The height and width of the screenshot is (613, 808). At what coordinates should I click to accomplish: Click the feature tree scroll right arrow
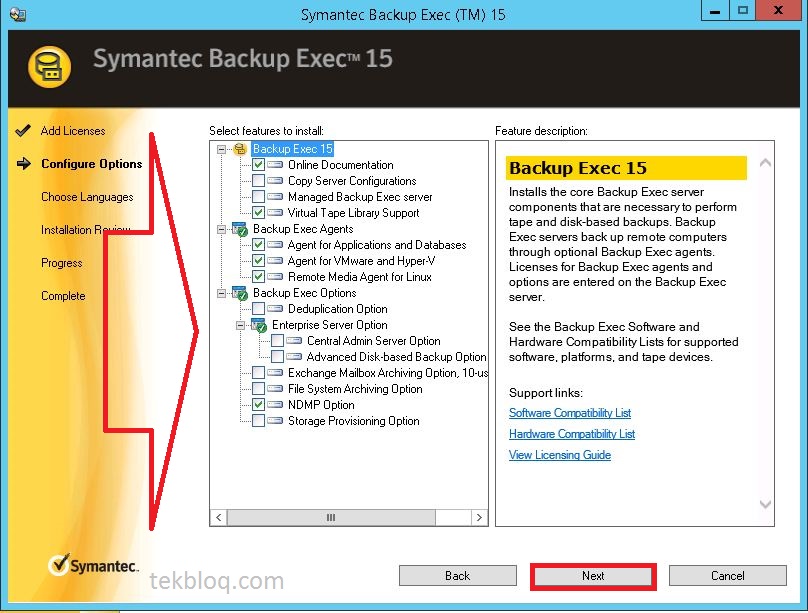(x=479, y=517)
